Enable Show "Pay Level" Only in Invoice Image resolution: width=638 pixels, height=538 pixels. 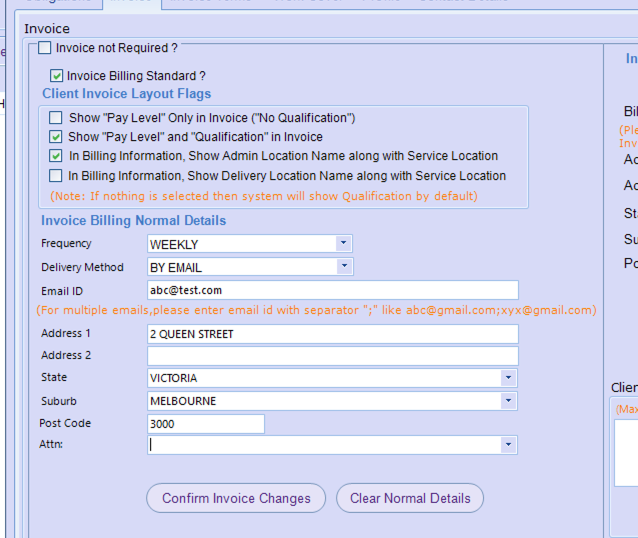point(56,118)
